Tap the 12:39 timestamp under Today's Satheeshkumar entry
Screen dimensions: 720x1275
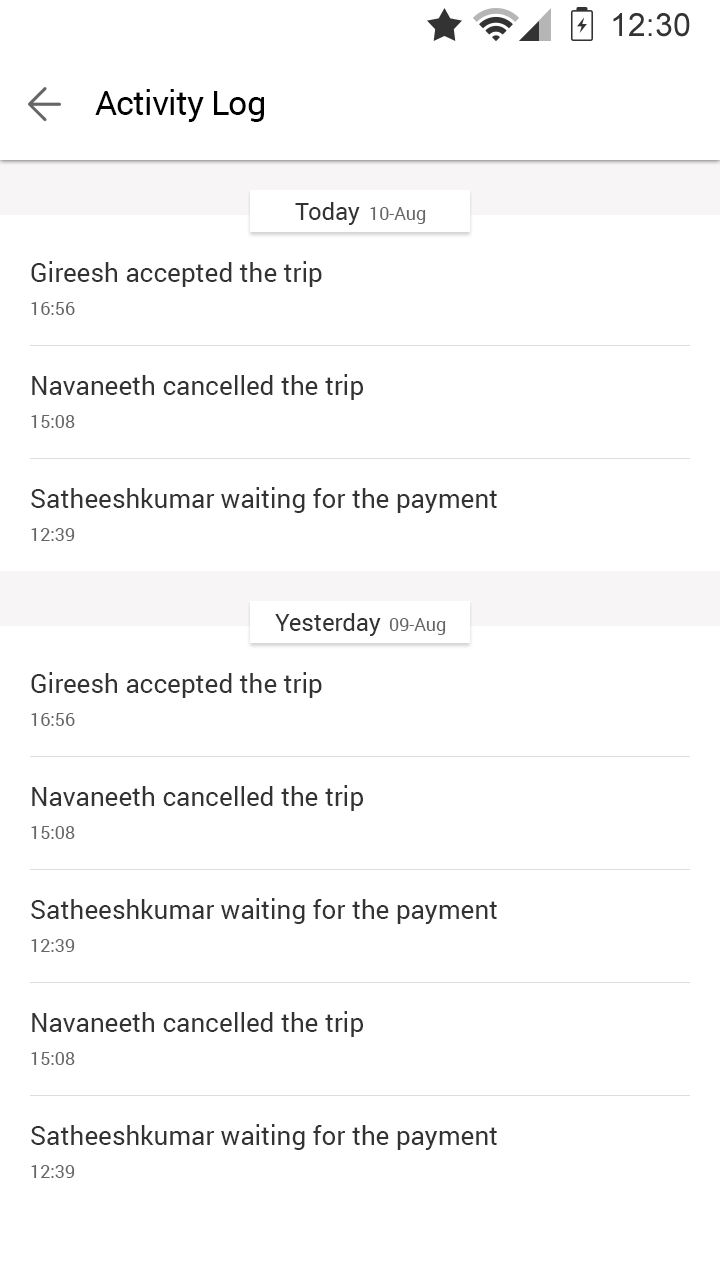53,535
